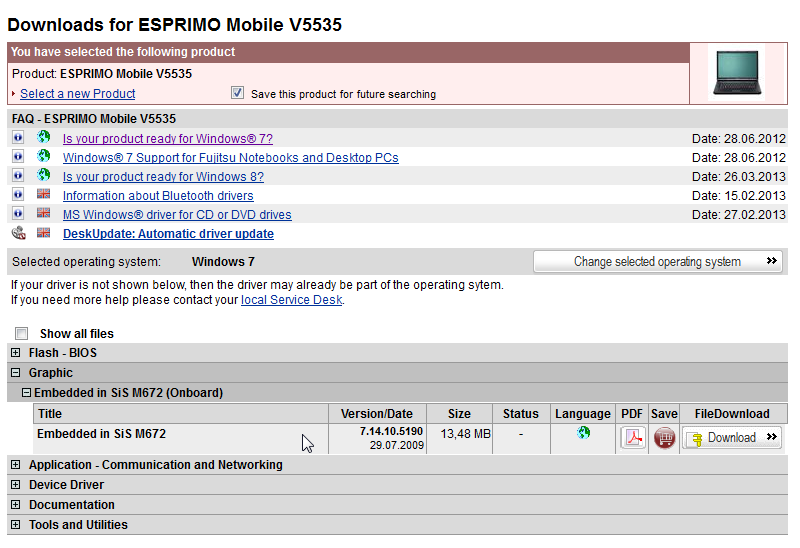Uncheck Save this product for future searching
800x548 pixels.
pyautogui.click(x=237, y=93)
